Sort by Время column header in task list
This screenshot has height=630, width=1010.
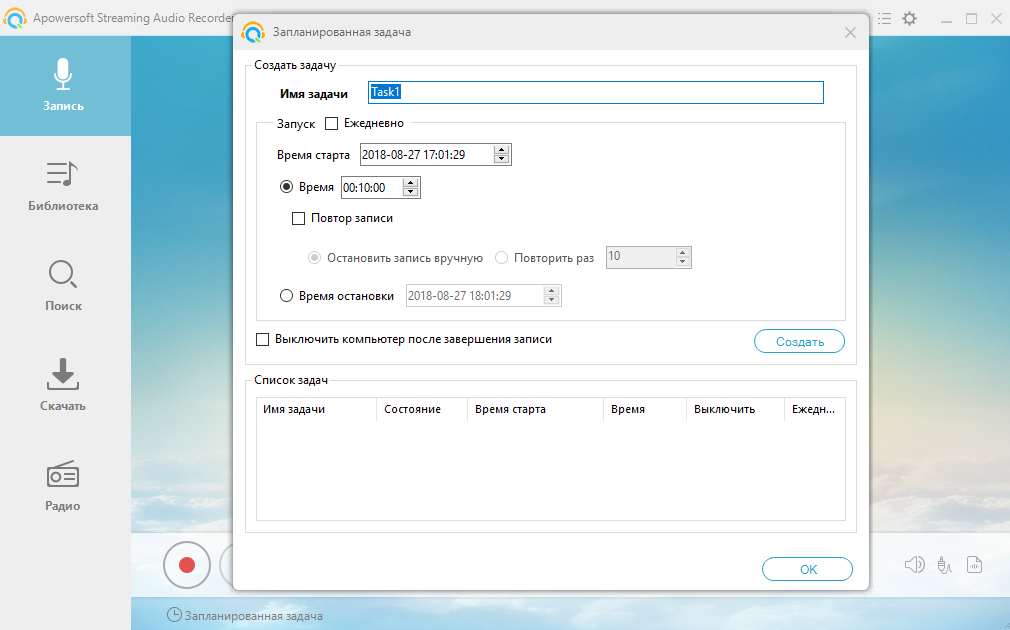645,410
